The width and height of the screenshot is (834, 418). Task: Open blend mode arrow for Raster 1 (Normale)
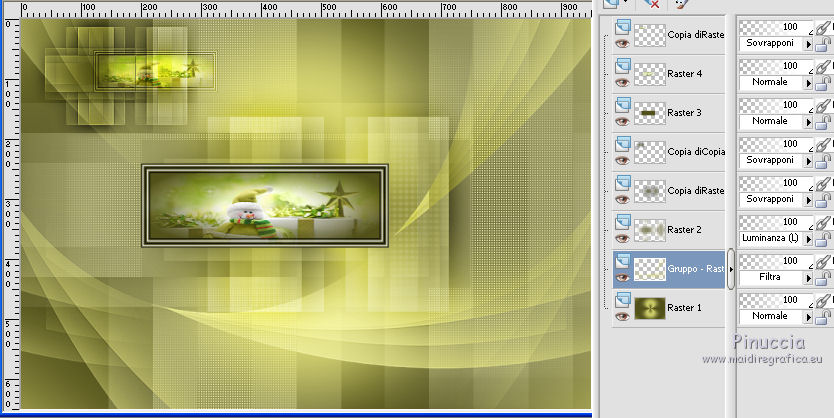tap(808, 317)
